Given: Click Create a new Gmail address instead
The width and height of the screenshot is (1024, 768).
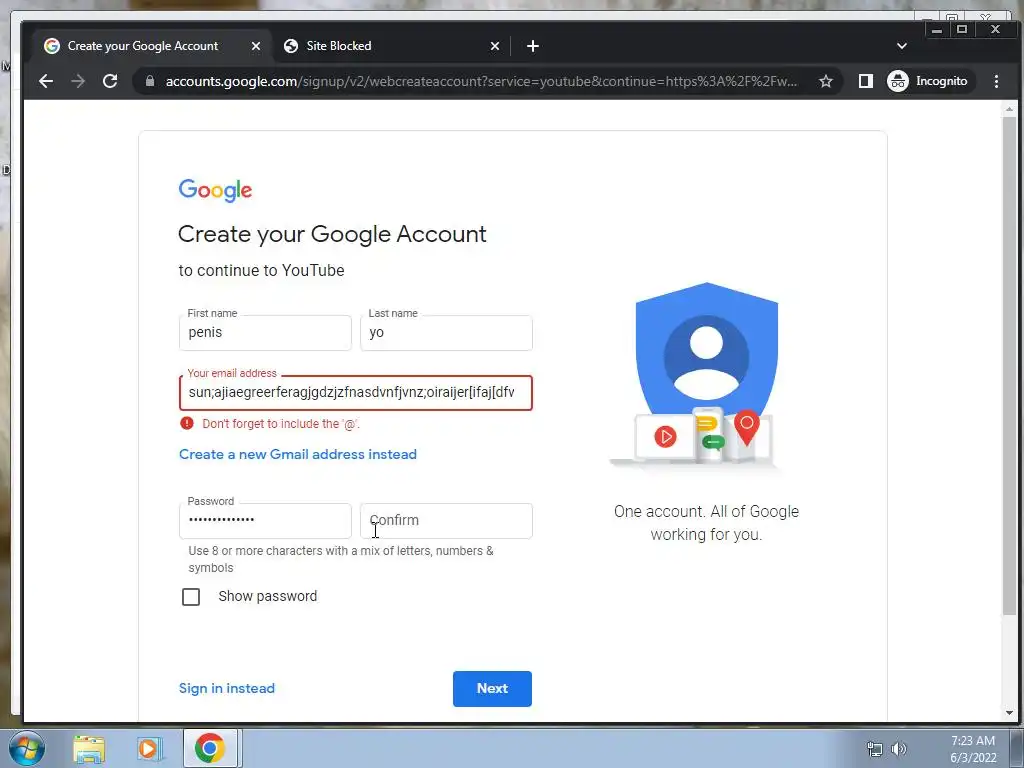Looking at the screenshot, I should (298, 455).
